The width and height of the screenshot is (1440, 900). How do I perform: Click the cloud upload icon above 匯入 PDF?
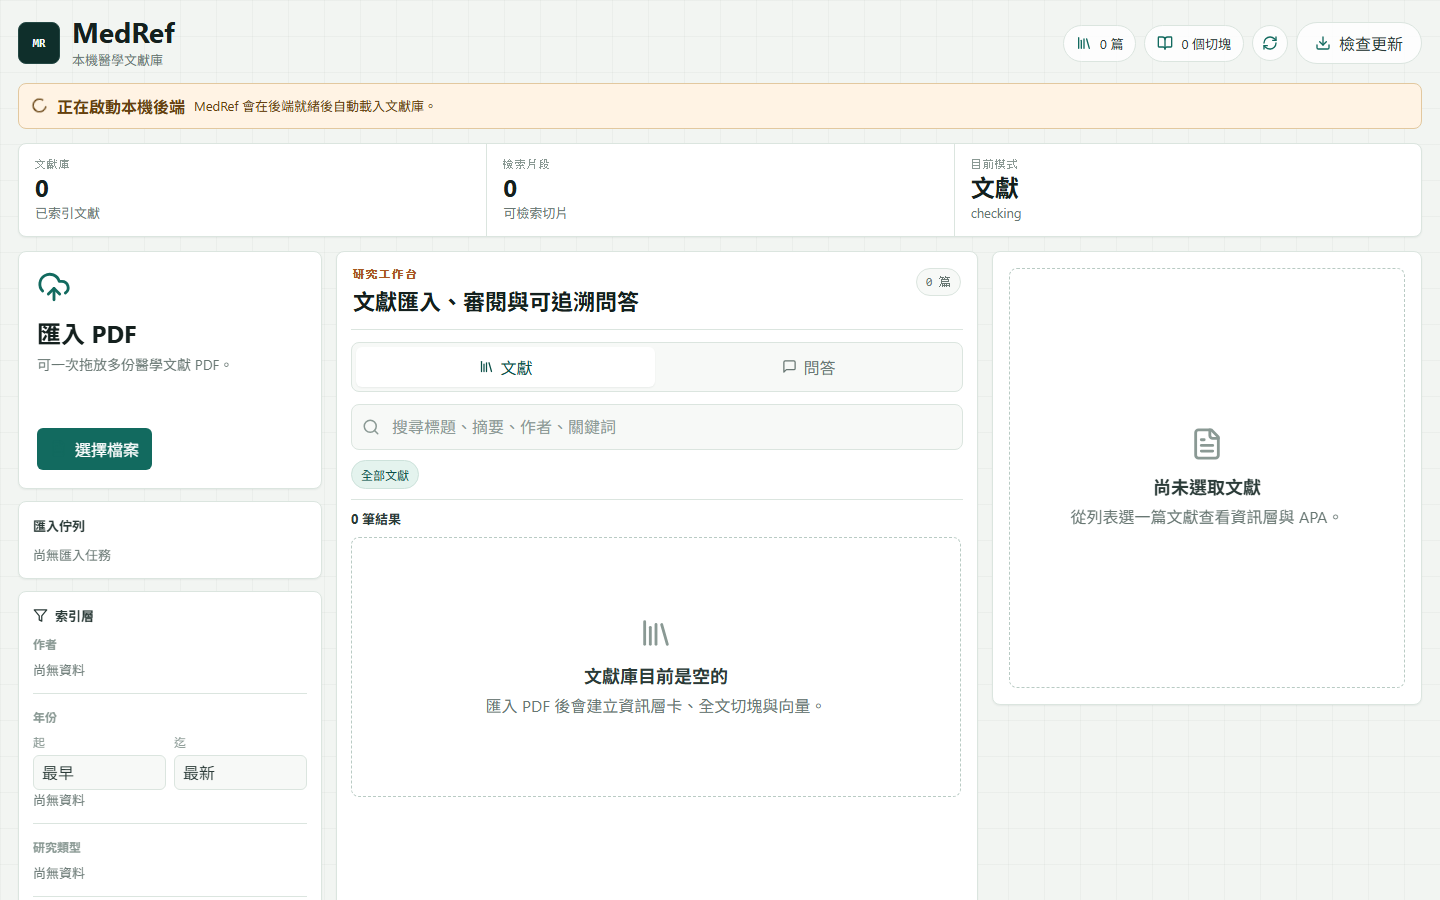pyautogui.click(x=54, y=287)
